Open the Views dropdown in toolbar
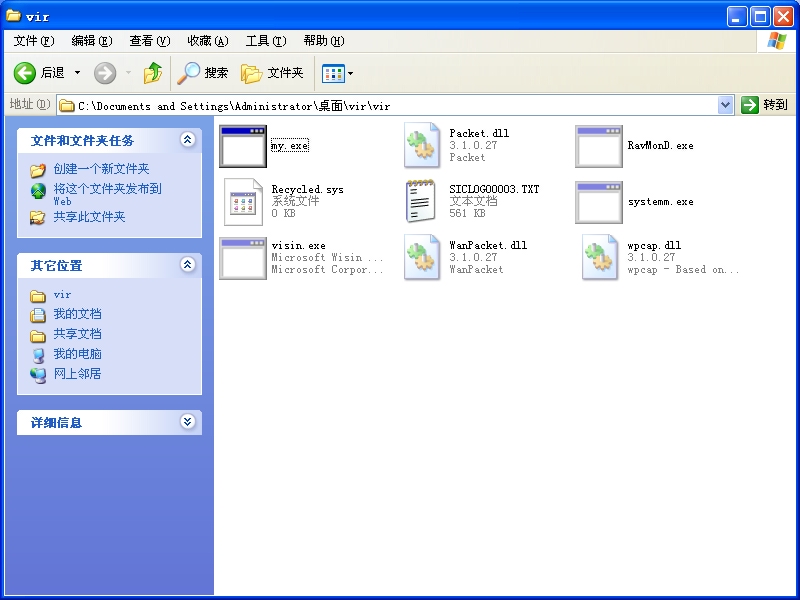 338,73
